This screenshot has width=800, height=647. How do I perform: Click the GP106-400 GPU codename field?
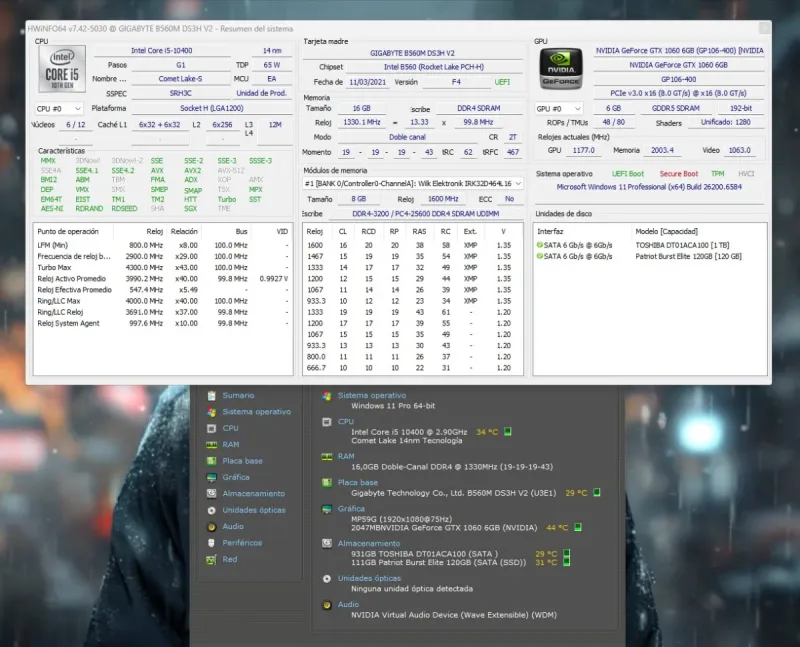[x=679, y=80]
